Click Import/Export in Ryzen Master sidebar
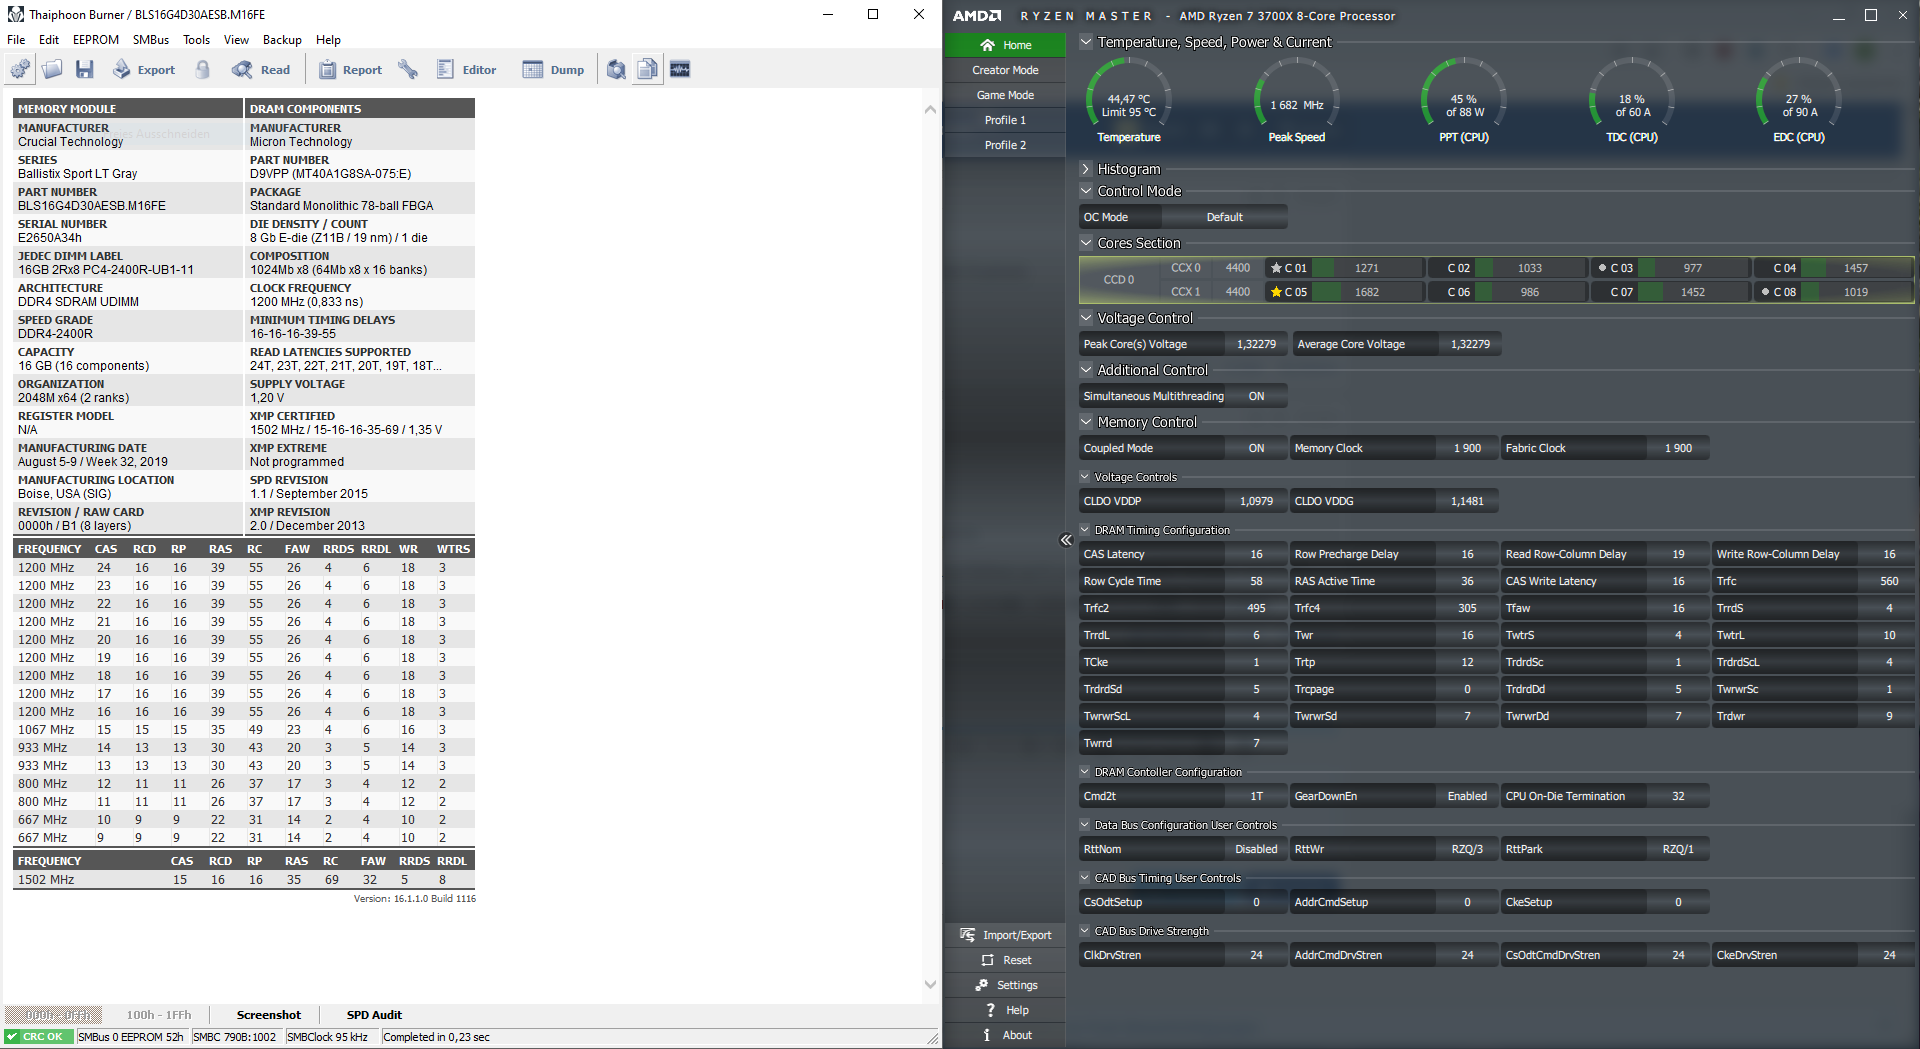The image size is (1920, 1049). point(1005,935)
